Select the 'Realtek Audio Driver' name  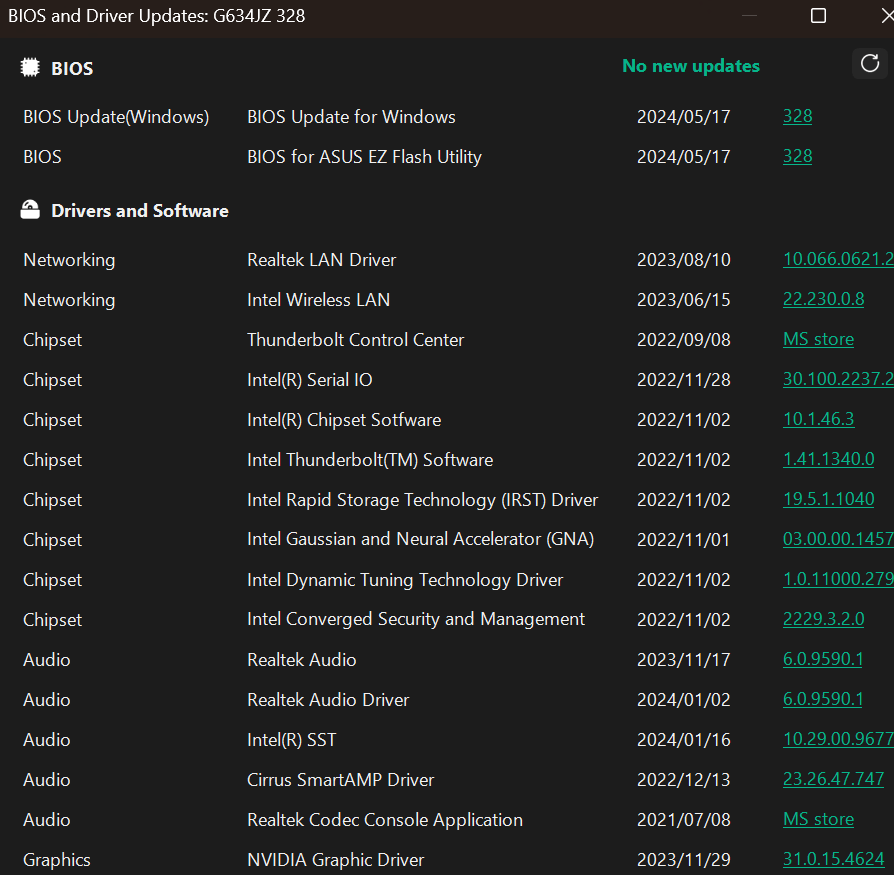[x=328, y=699]
